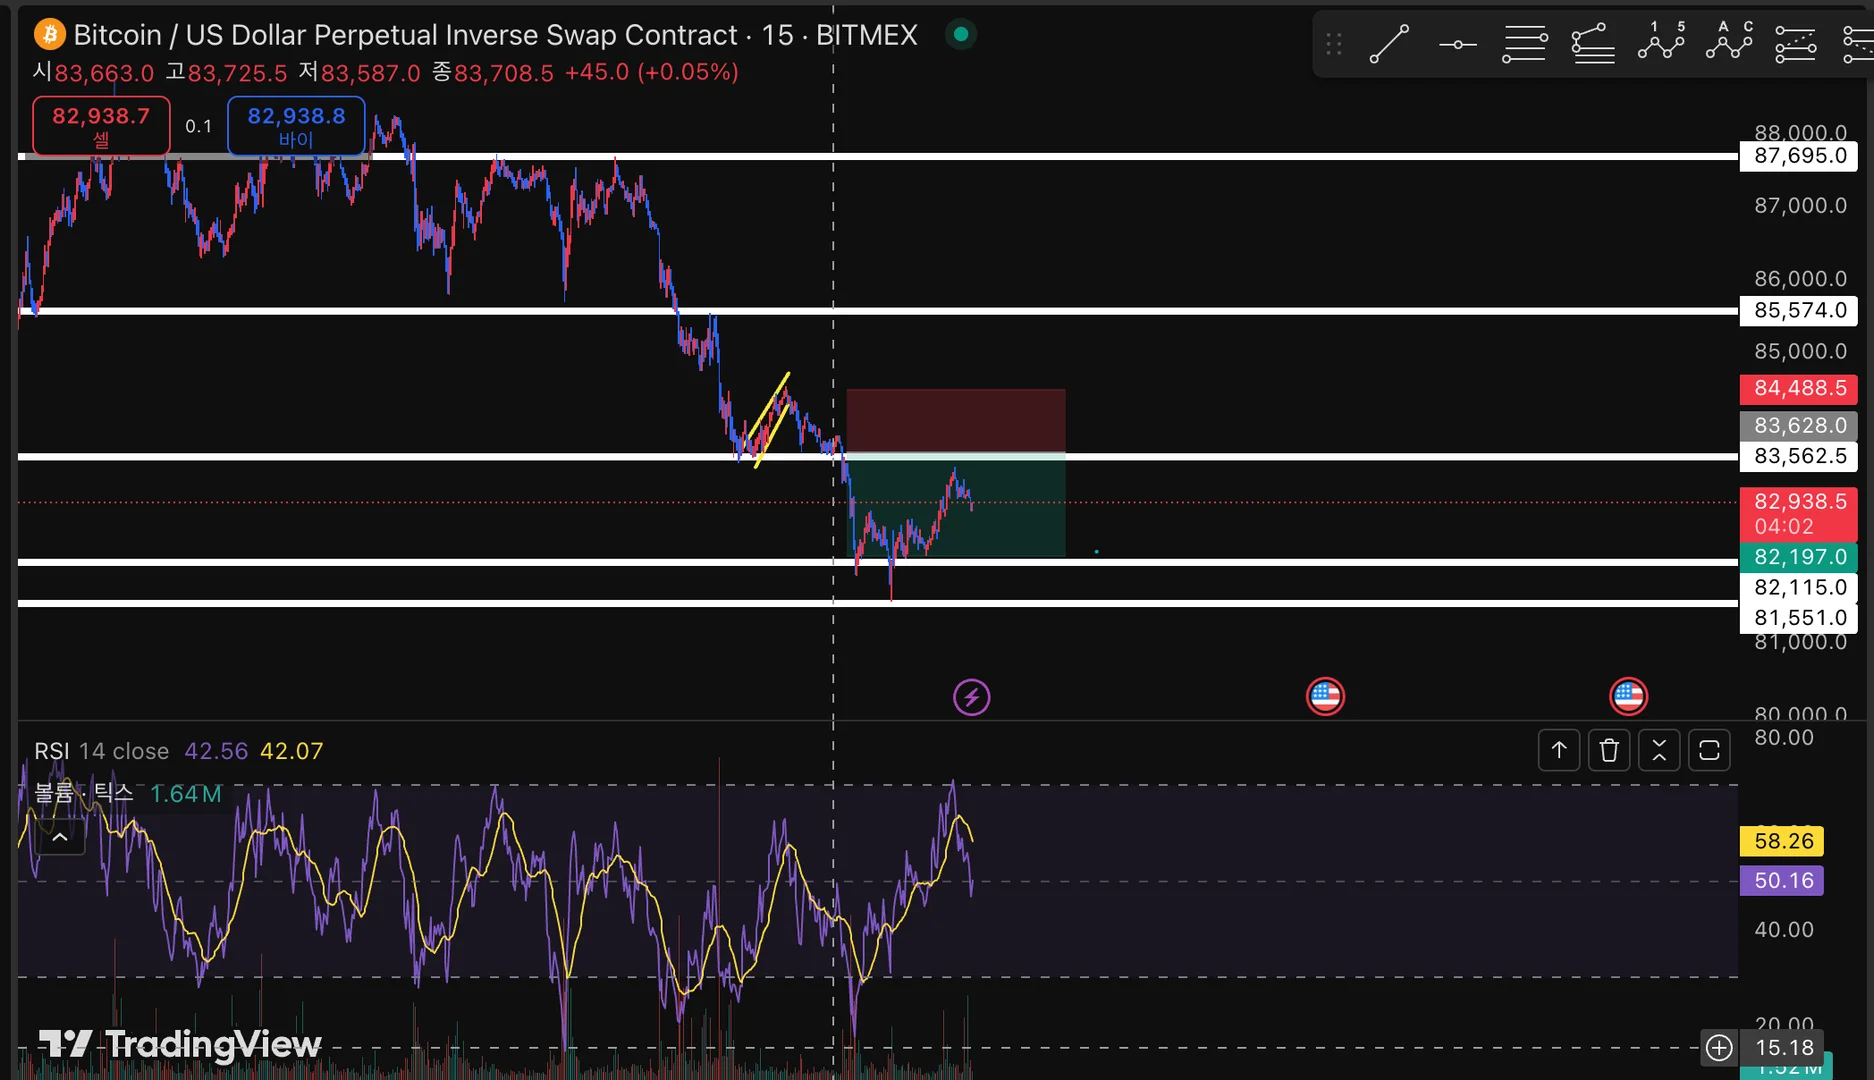
Task: Open the right US flag economic event
Action: point(1628,696)
